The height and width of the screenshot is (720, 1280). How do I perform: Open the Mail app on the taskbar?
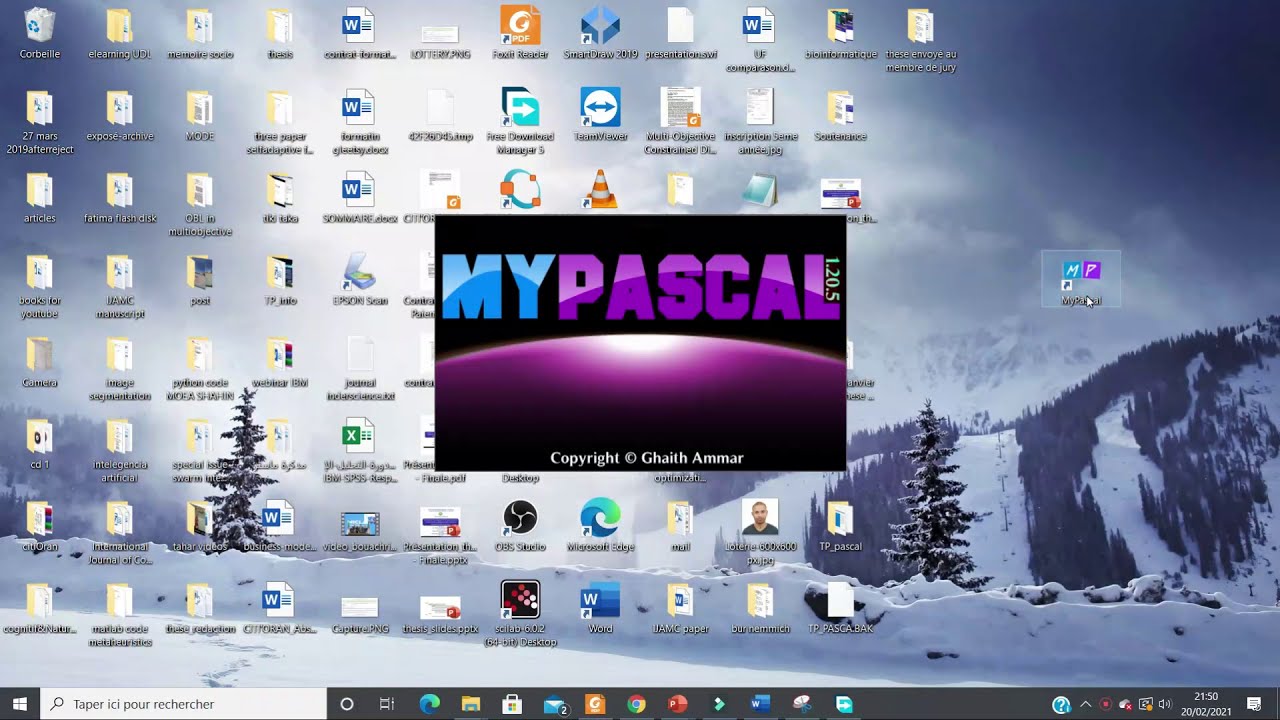tap(554, 704)
